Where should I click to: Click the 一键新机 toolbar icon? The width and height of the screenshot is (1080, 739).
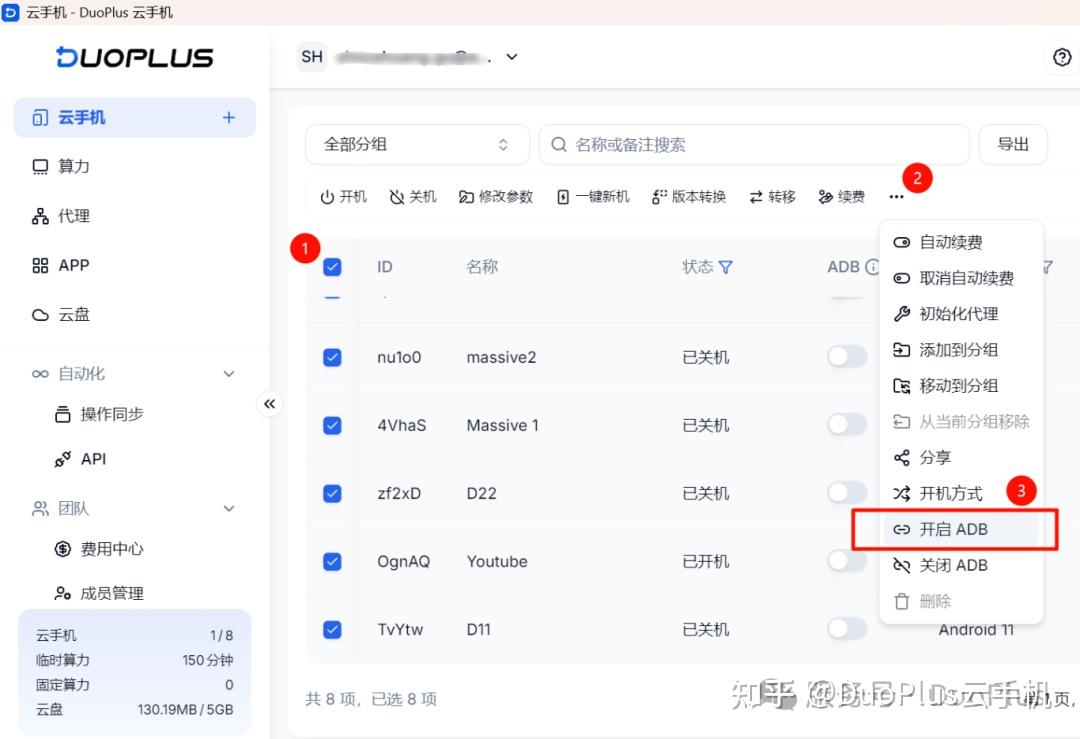click(x=595, y=196)
